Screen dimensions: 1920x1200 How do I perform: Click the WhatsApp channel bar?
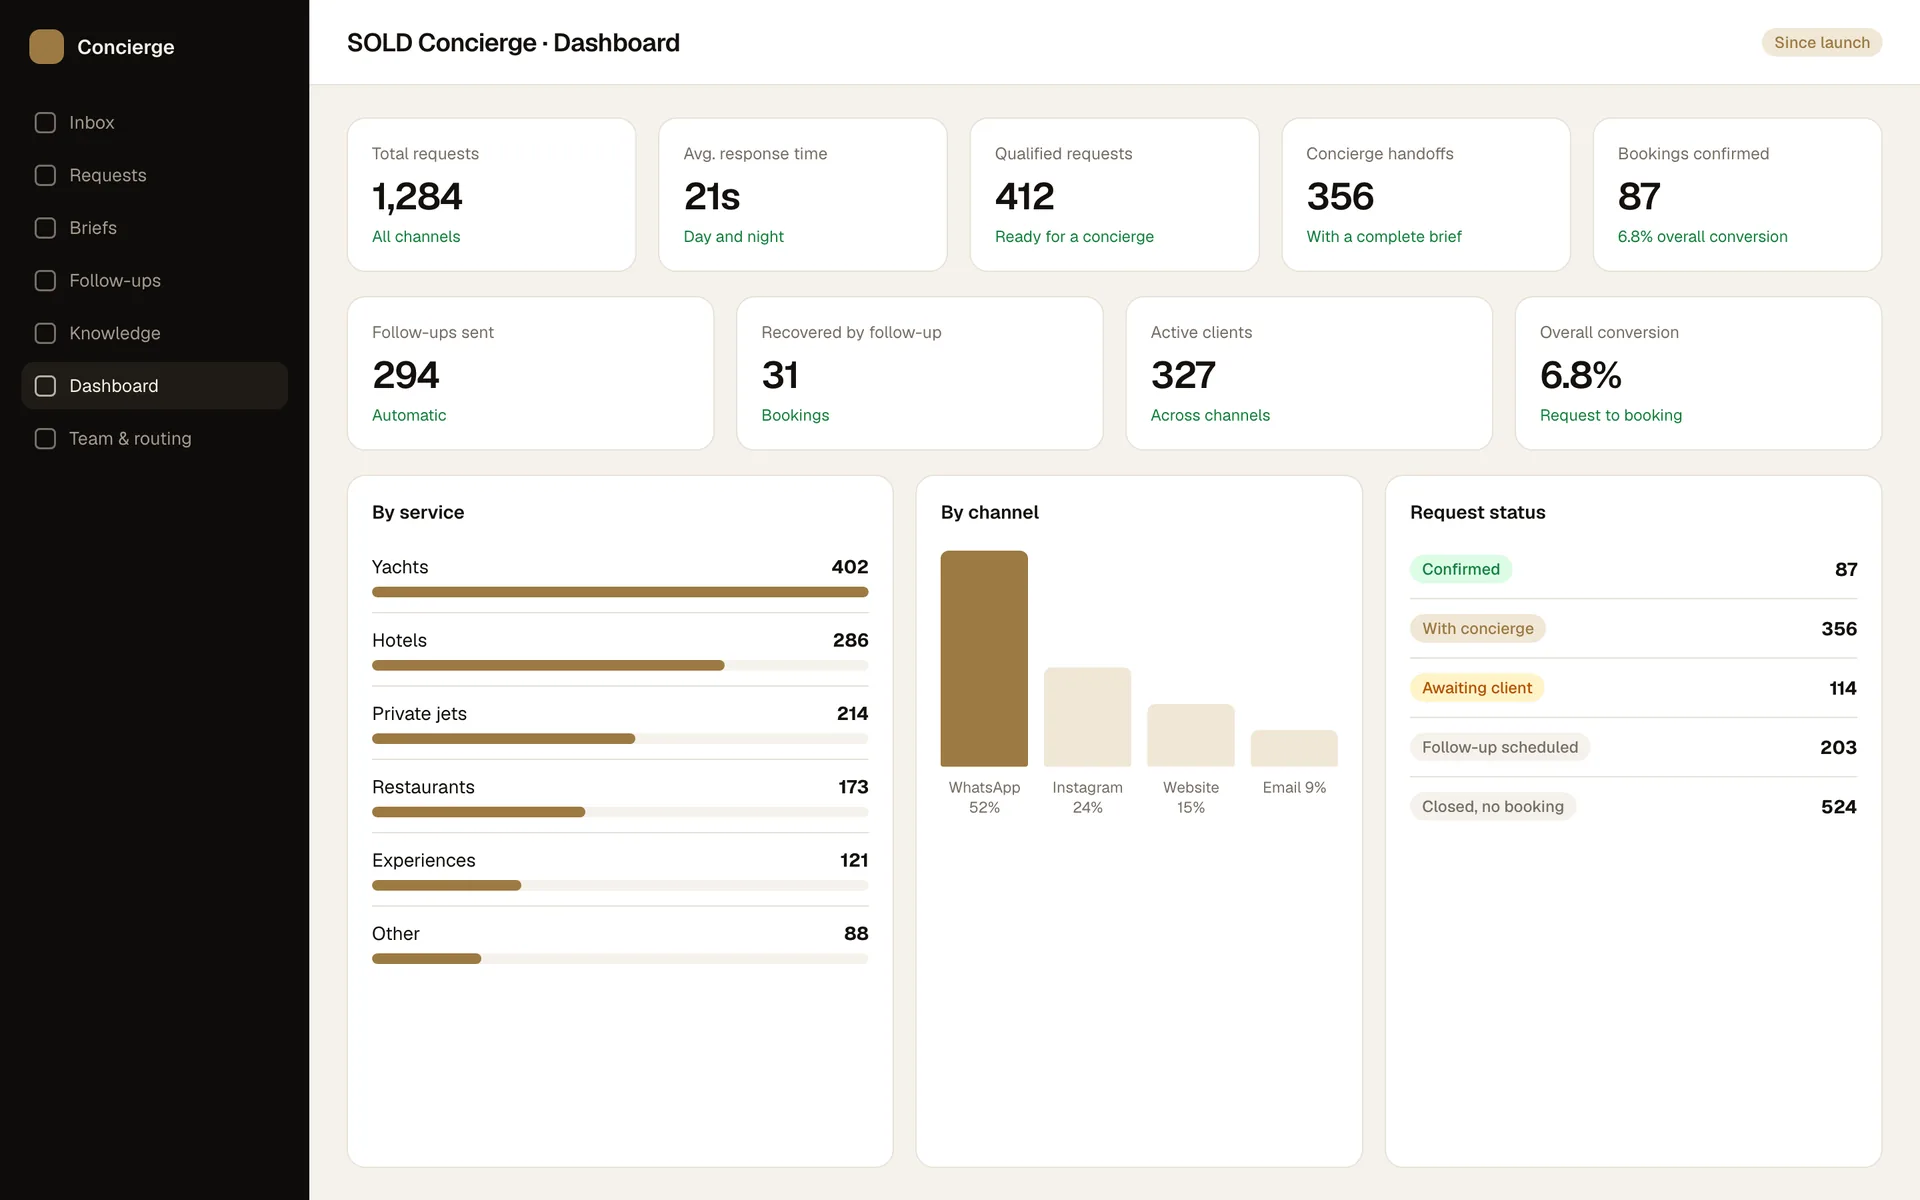[984, 658]
